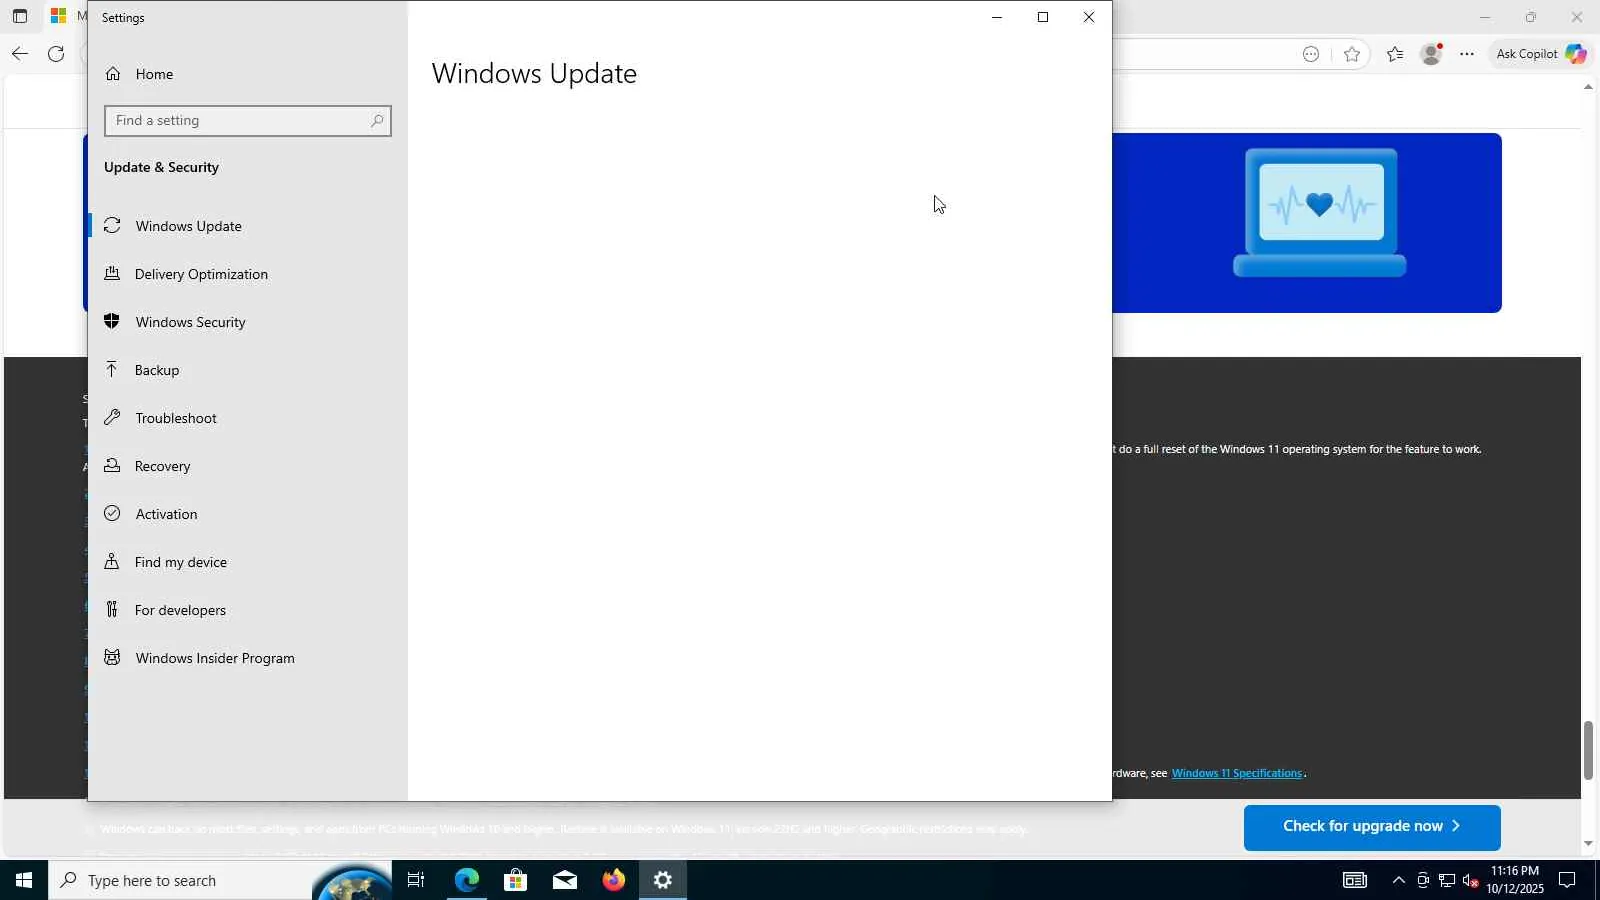The image size is (1600, 900).
Task: Open Task View on the taskbar
Action: click(416, 880)
